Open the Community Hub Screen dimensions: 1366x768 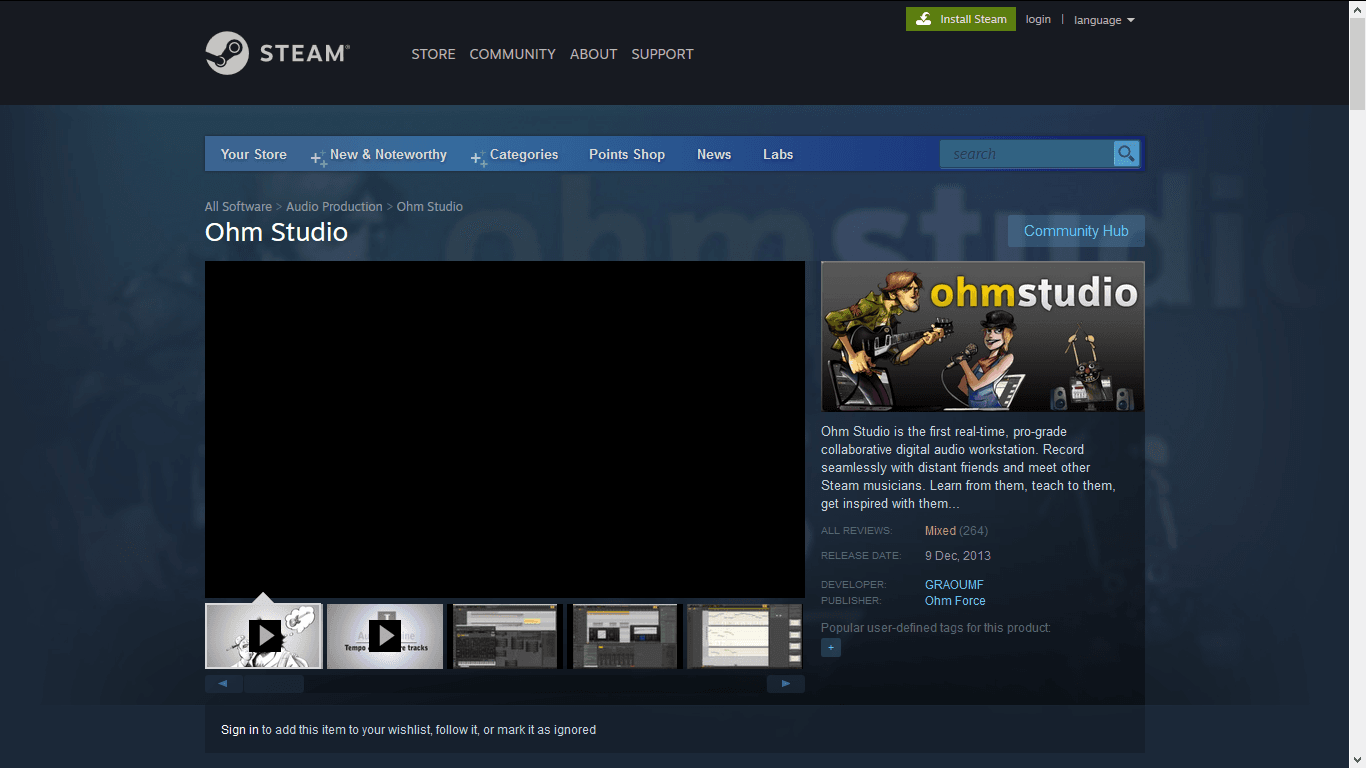(x=1076, y=231)
